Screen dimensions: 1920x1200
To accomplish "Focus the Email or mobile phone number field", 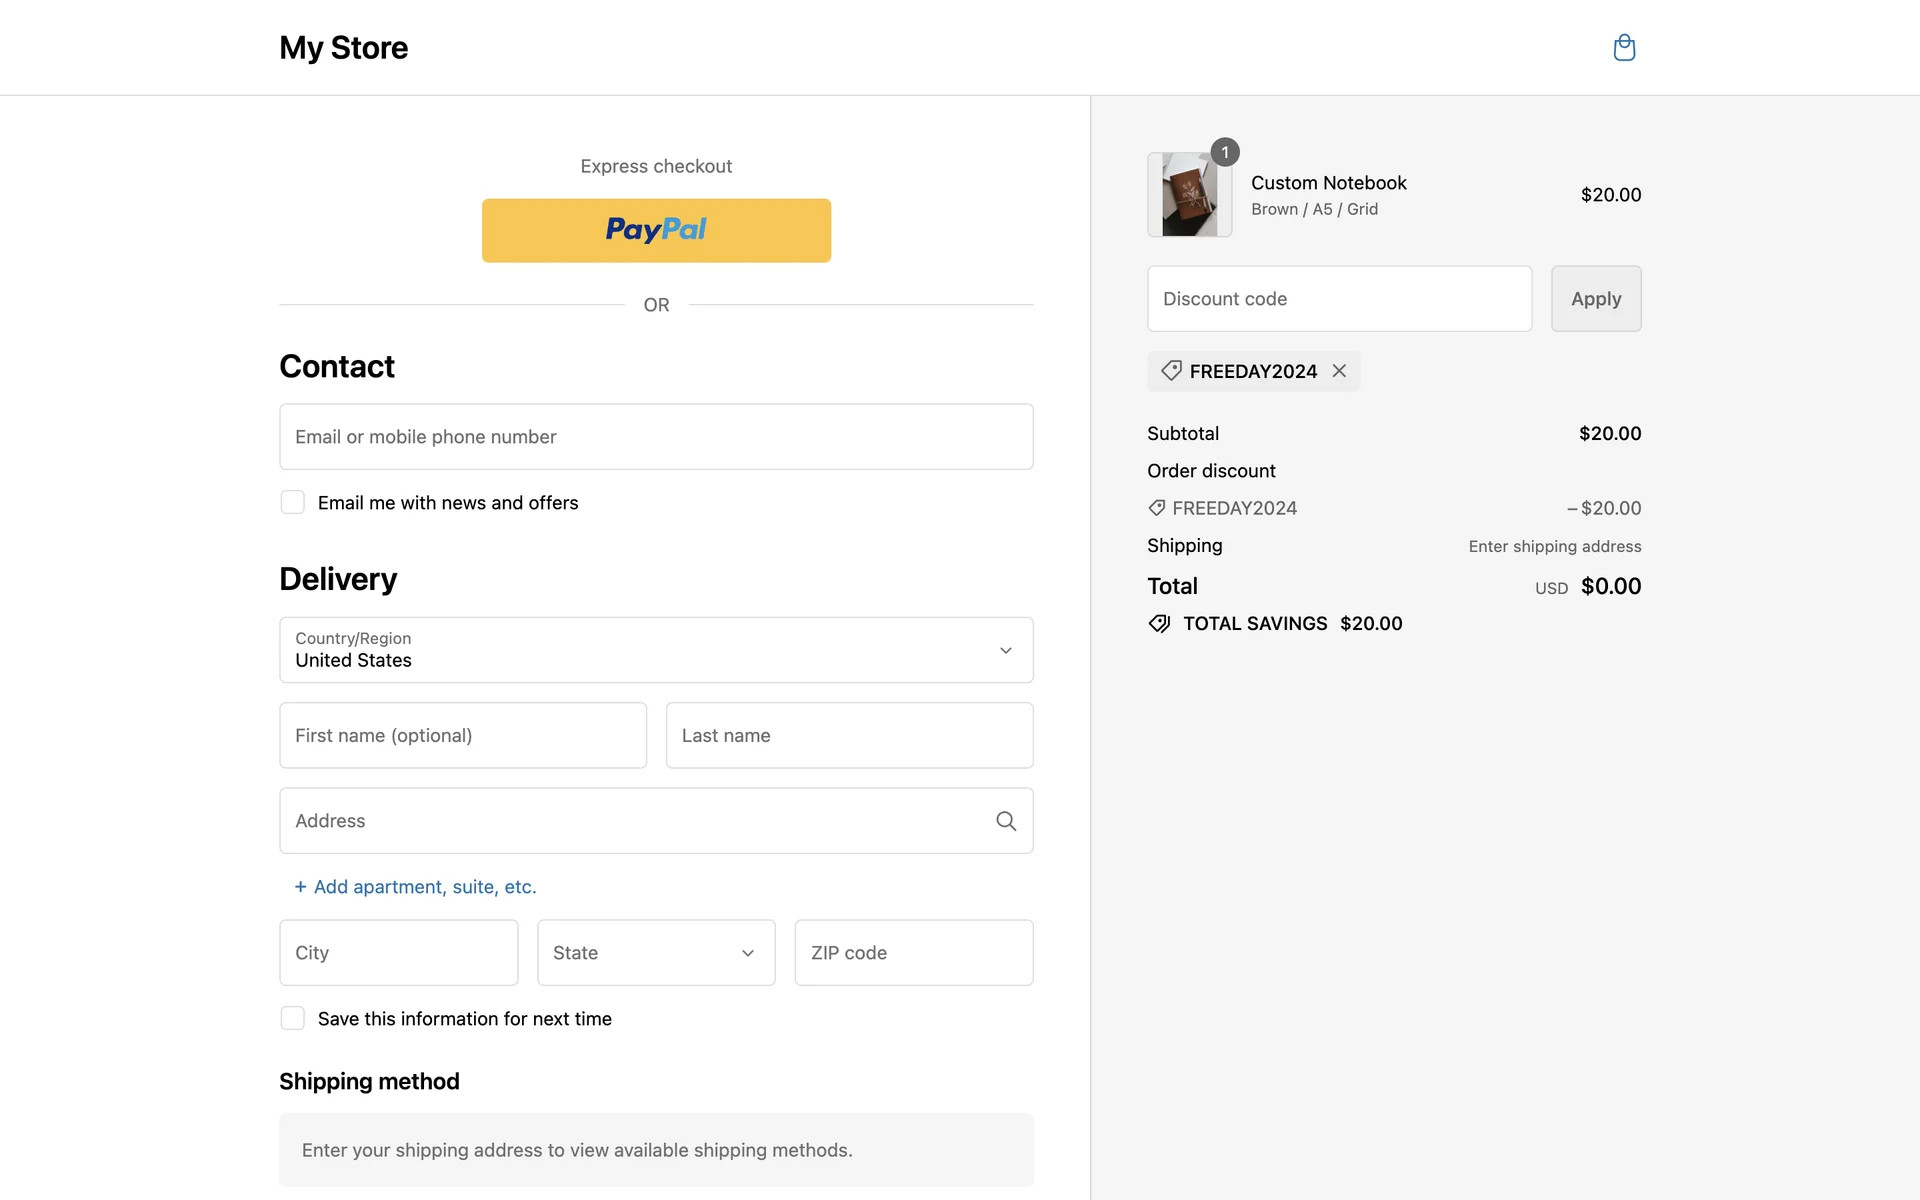I will [656, 437].
